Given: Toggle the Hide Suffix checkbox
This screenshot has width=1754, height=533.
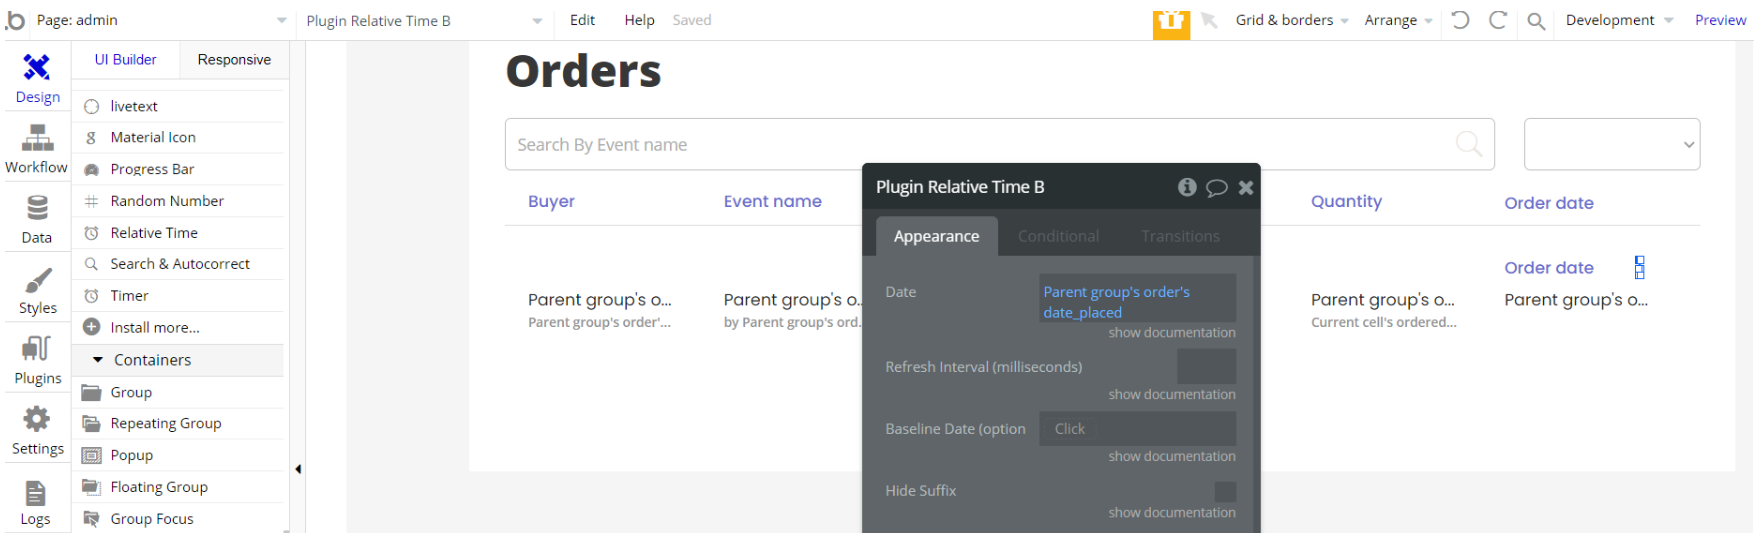Looking at the screenshot, I should coord(1225,491).
